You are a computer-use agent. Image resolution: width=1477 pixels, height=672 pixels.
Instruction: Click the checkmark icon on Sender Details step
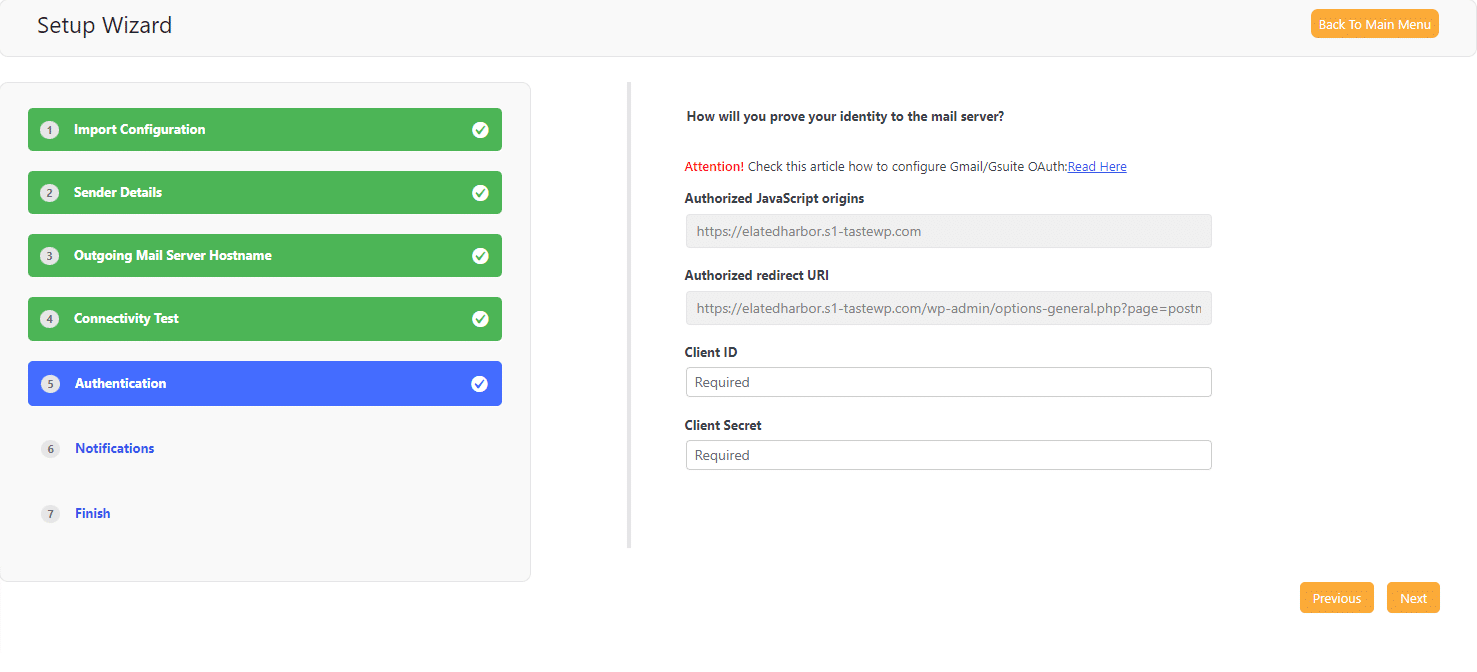click(480, 193)
